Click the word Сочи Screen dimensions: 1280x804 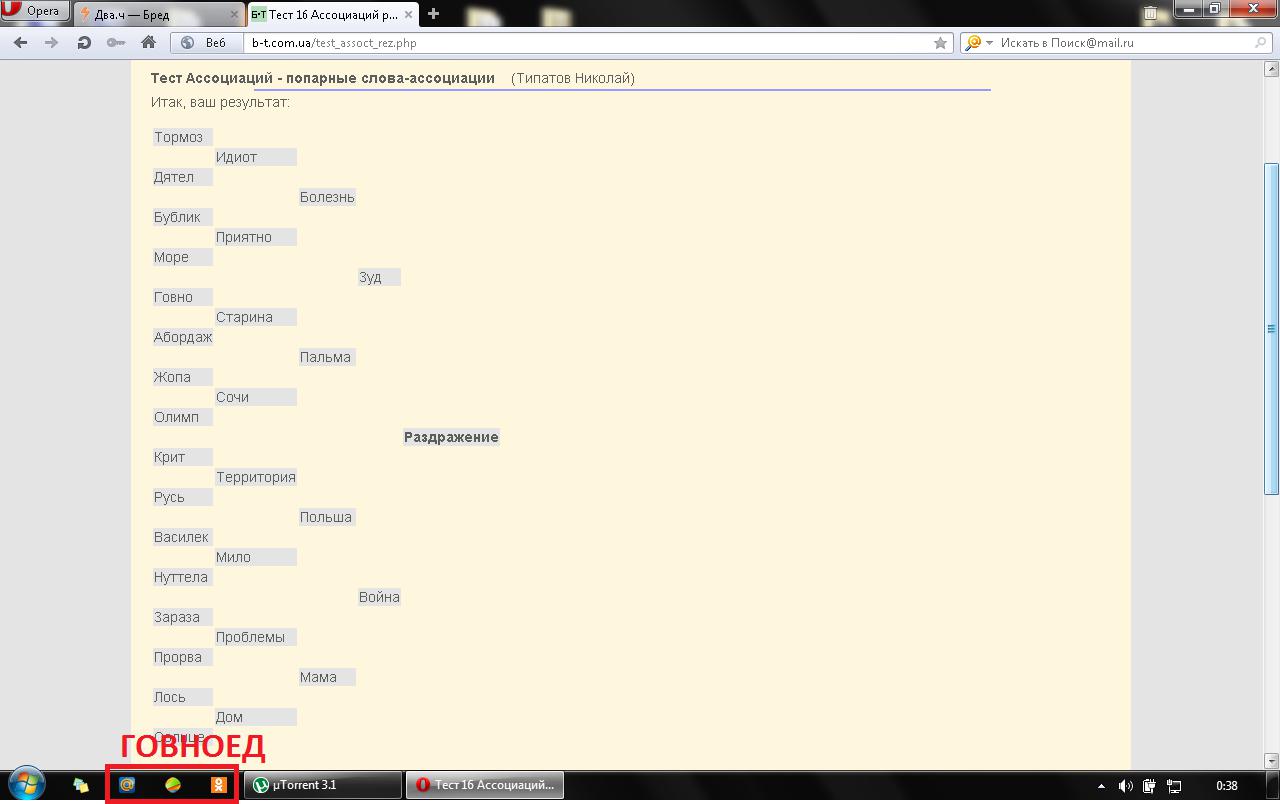pos(232,397)
